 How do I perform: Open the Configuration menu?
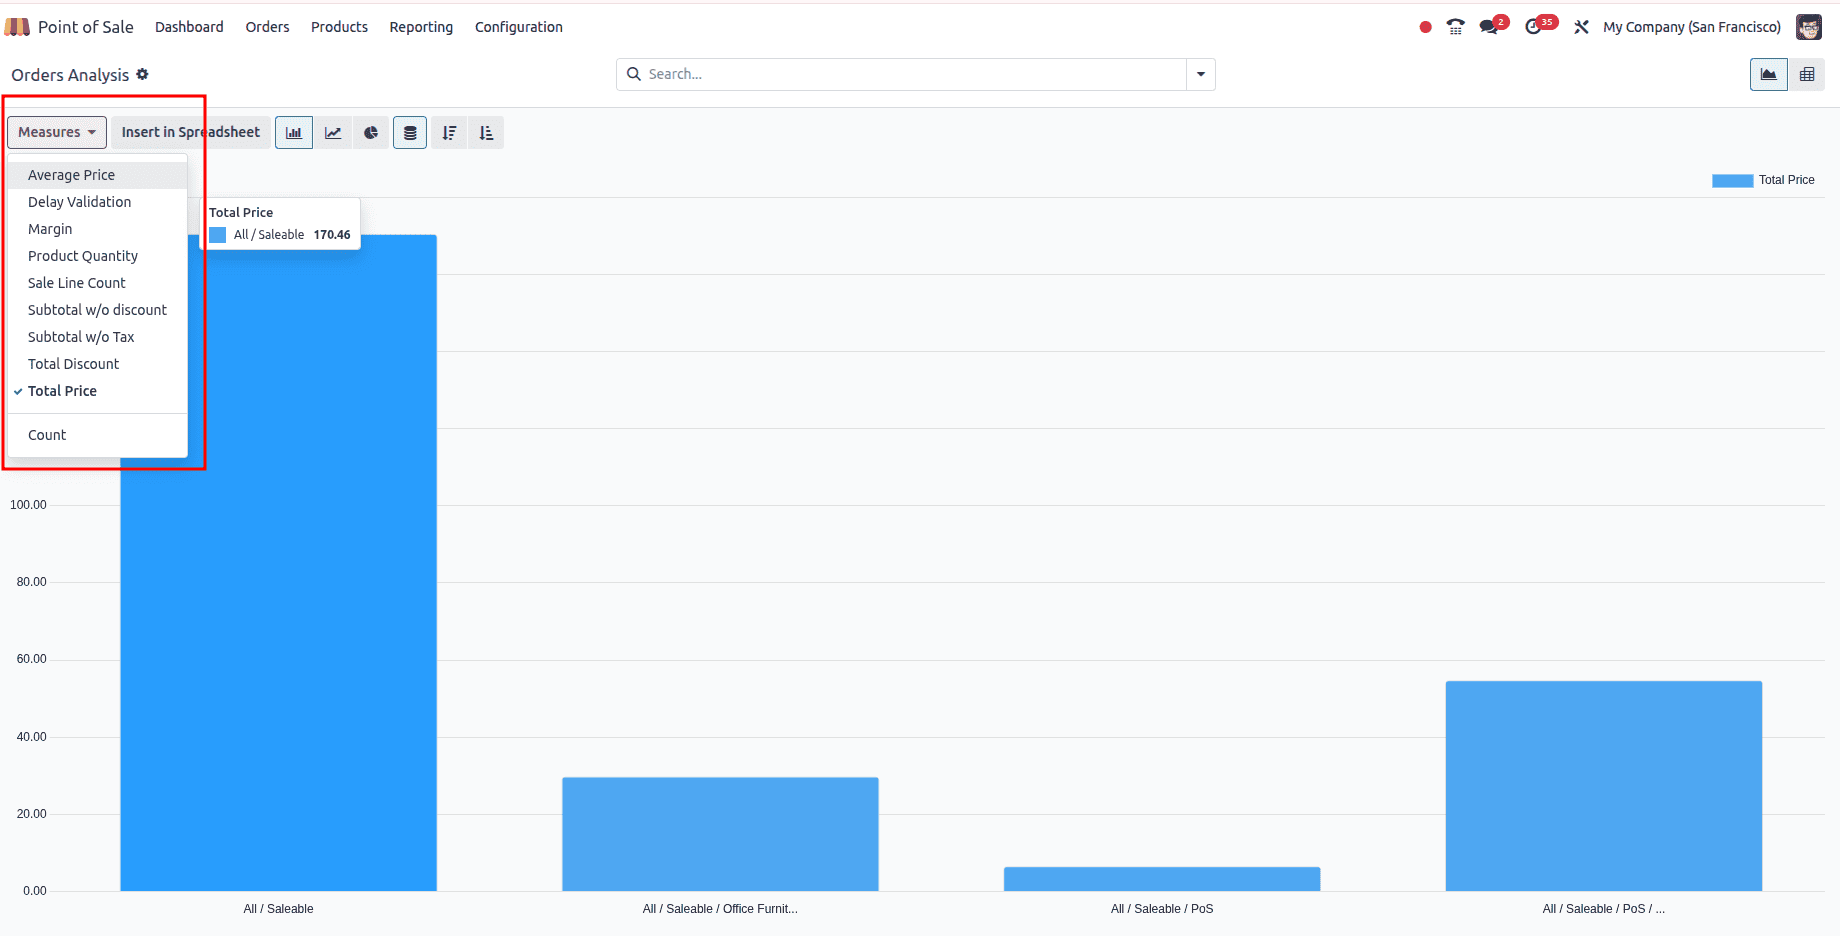click(518, 27)
